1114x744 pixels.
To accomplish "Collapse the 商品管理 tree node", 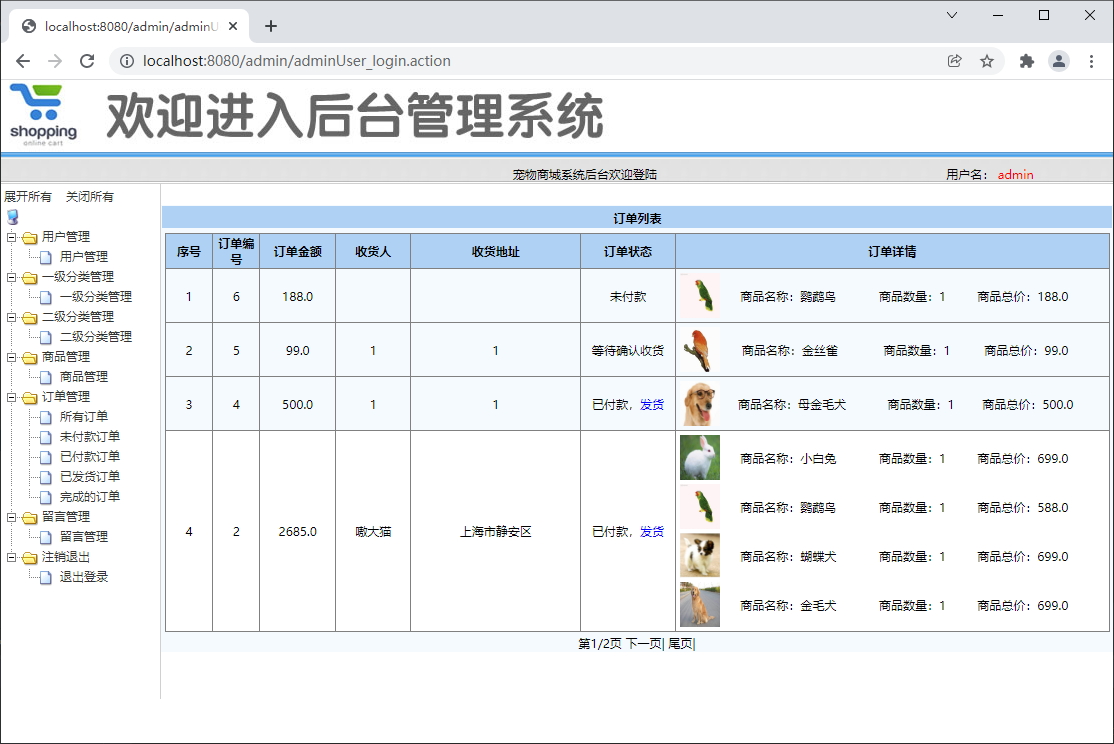I will click(x=11, y=357).
